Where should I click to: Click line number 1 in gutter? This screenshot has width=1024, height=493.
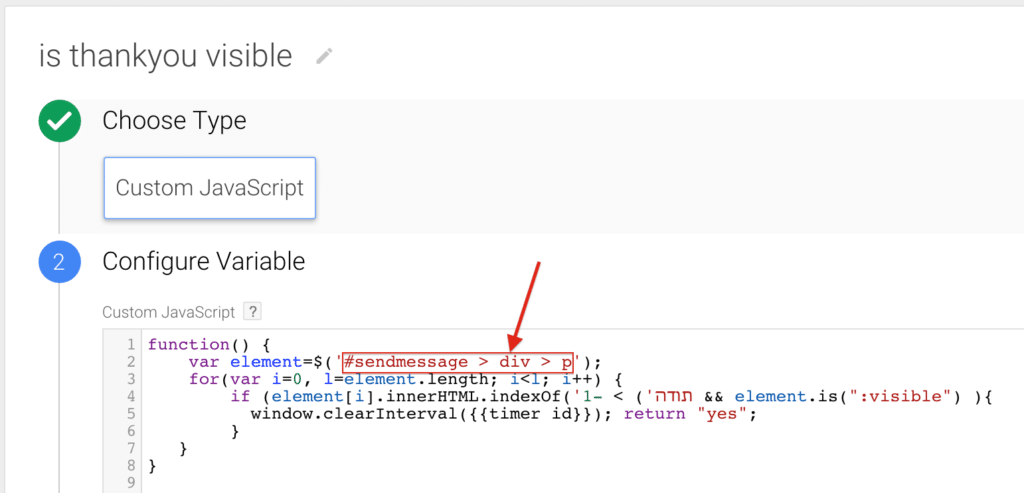[x=131, y=344]
